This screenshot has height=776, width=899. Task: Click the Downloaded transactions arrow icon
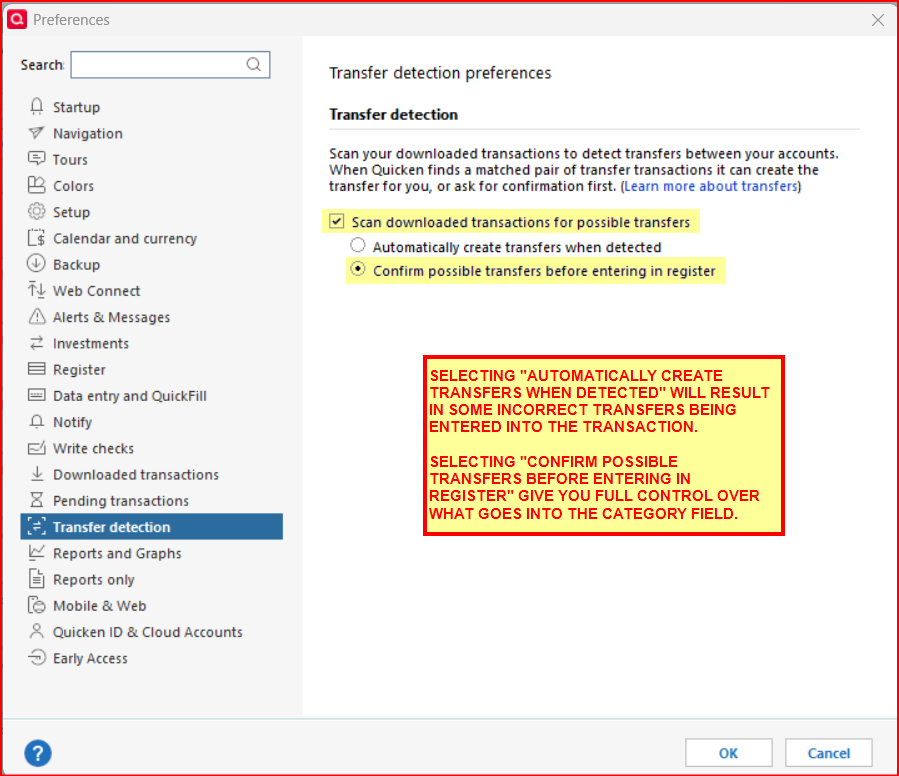(x=37, y=474)
